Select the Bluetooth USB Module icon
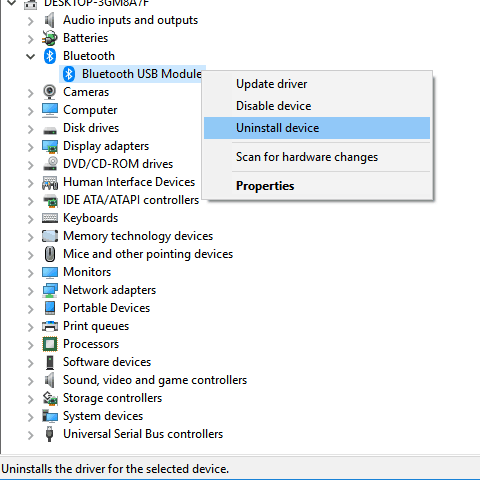Image resolution: width=480 pixels, height=480 pixels. tap(69, 74)
